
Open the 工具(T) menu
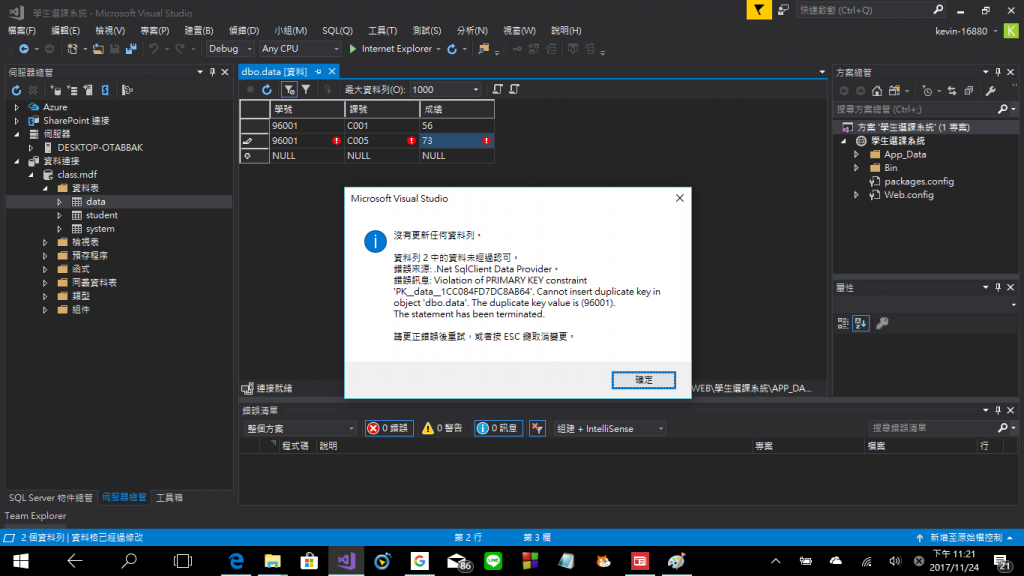click(x=382, y=31)
